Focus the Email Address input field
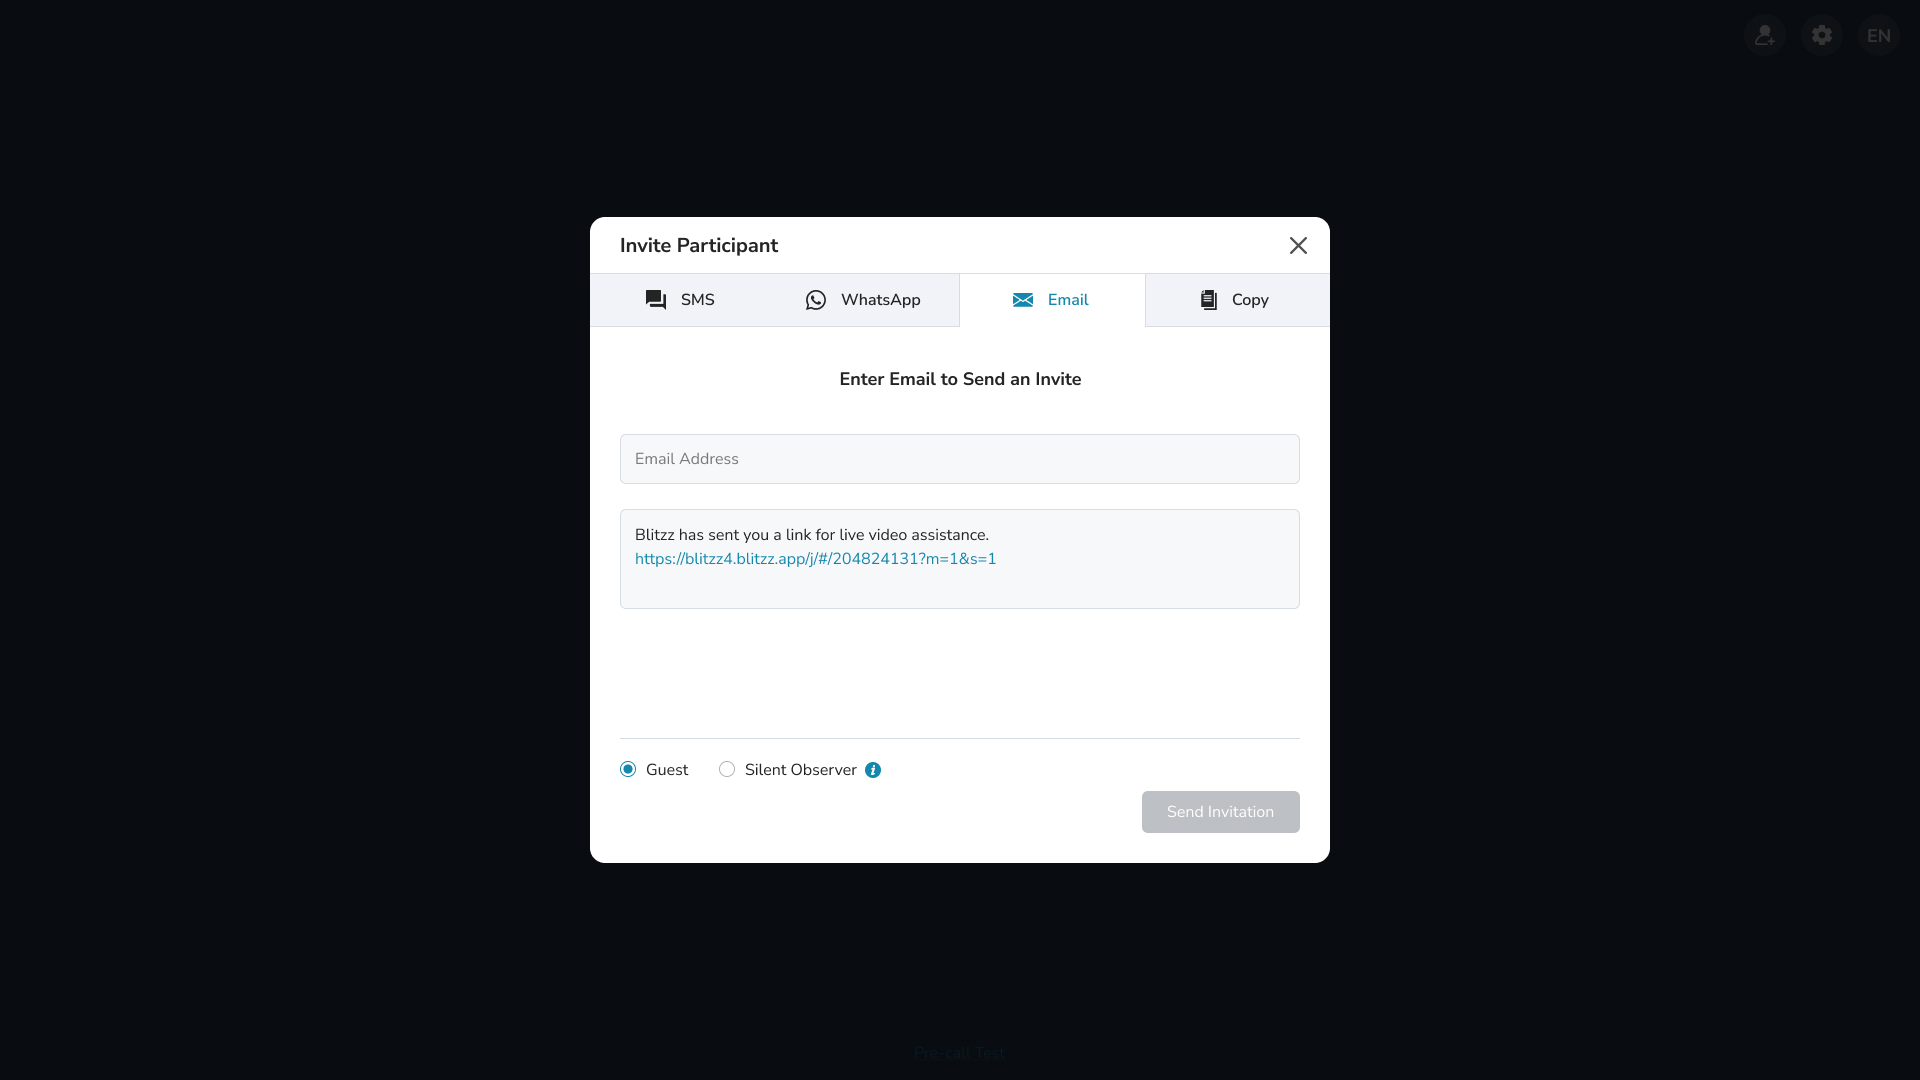Screen dimensions: 1920x1080 pos(960,459)
